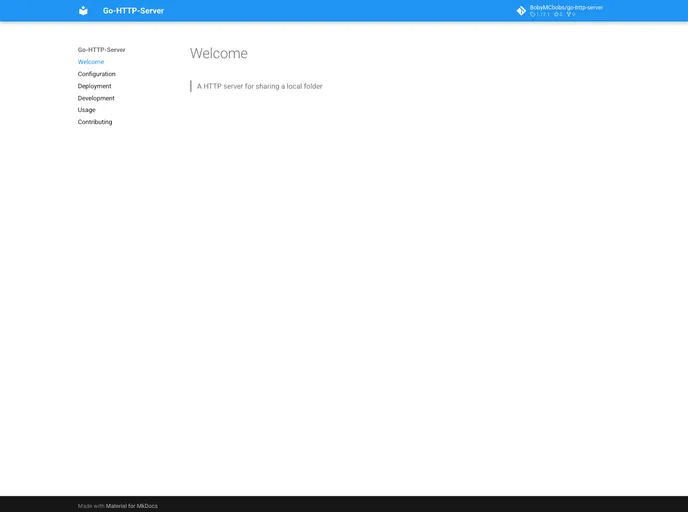Click the HTTP server description blockquote
The image size is (688, 512).
[260, 86]
